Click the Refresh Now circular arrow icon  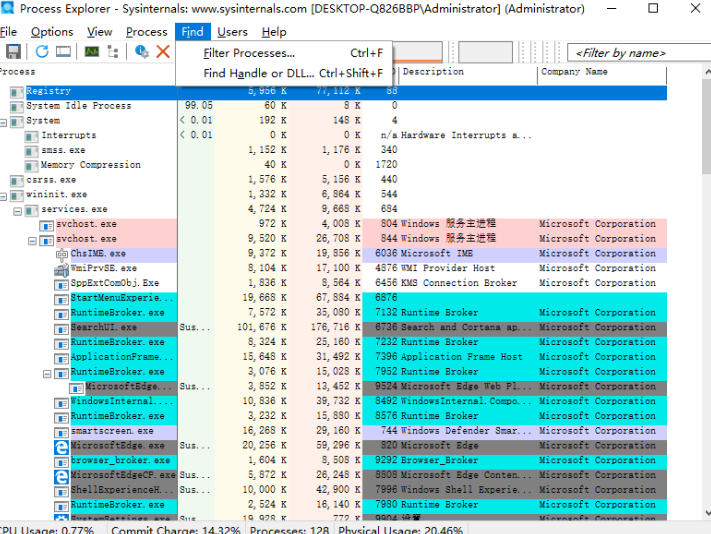[41, 51]
